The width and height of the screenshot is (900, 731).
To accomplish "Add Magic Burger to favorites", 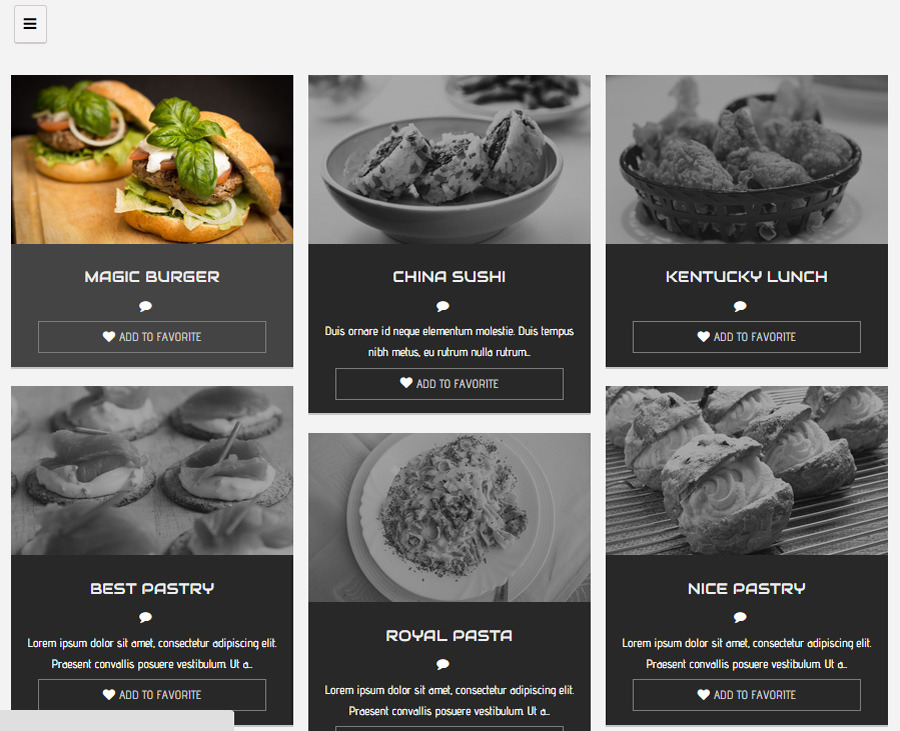I will tap(152, 337).
